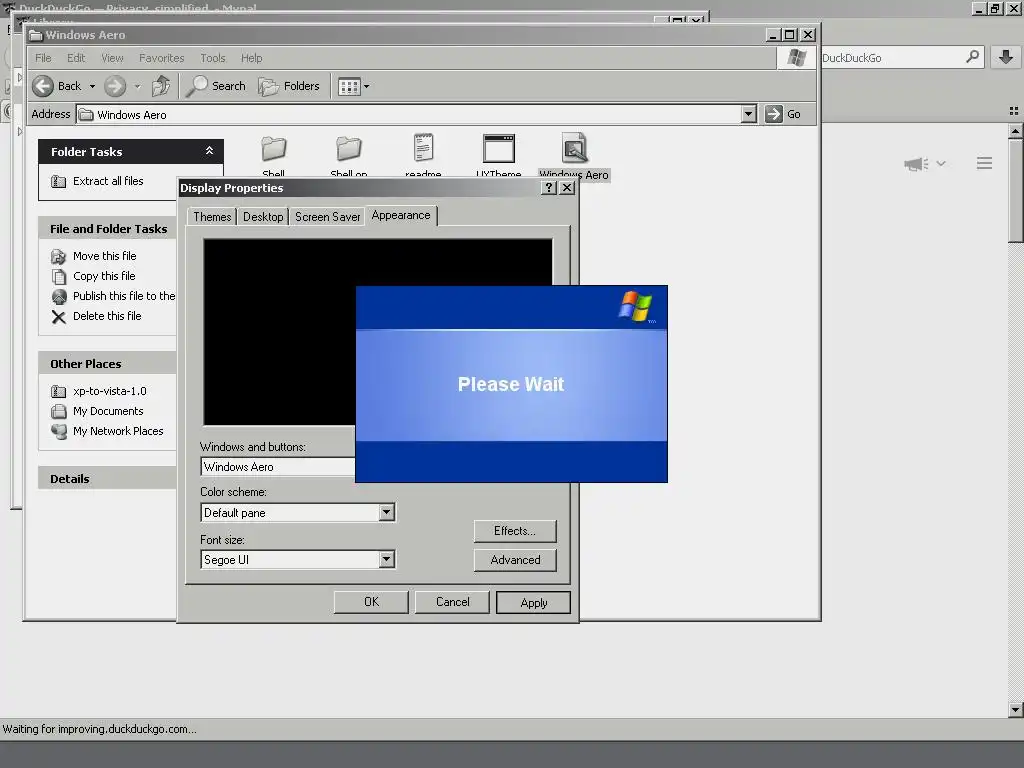Click the DuckDuckGo search magnifier icon

click(x=972, y=57)
